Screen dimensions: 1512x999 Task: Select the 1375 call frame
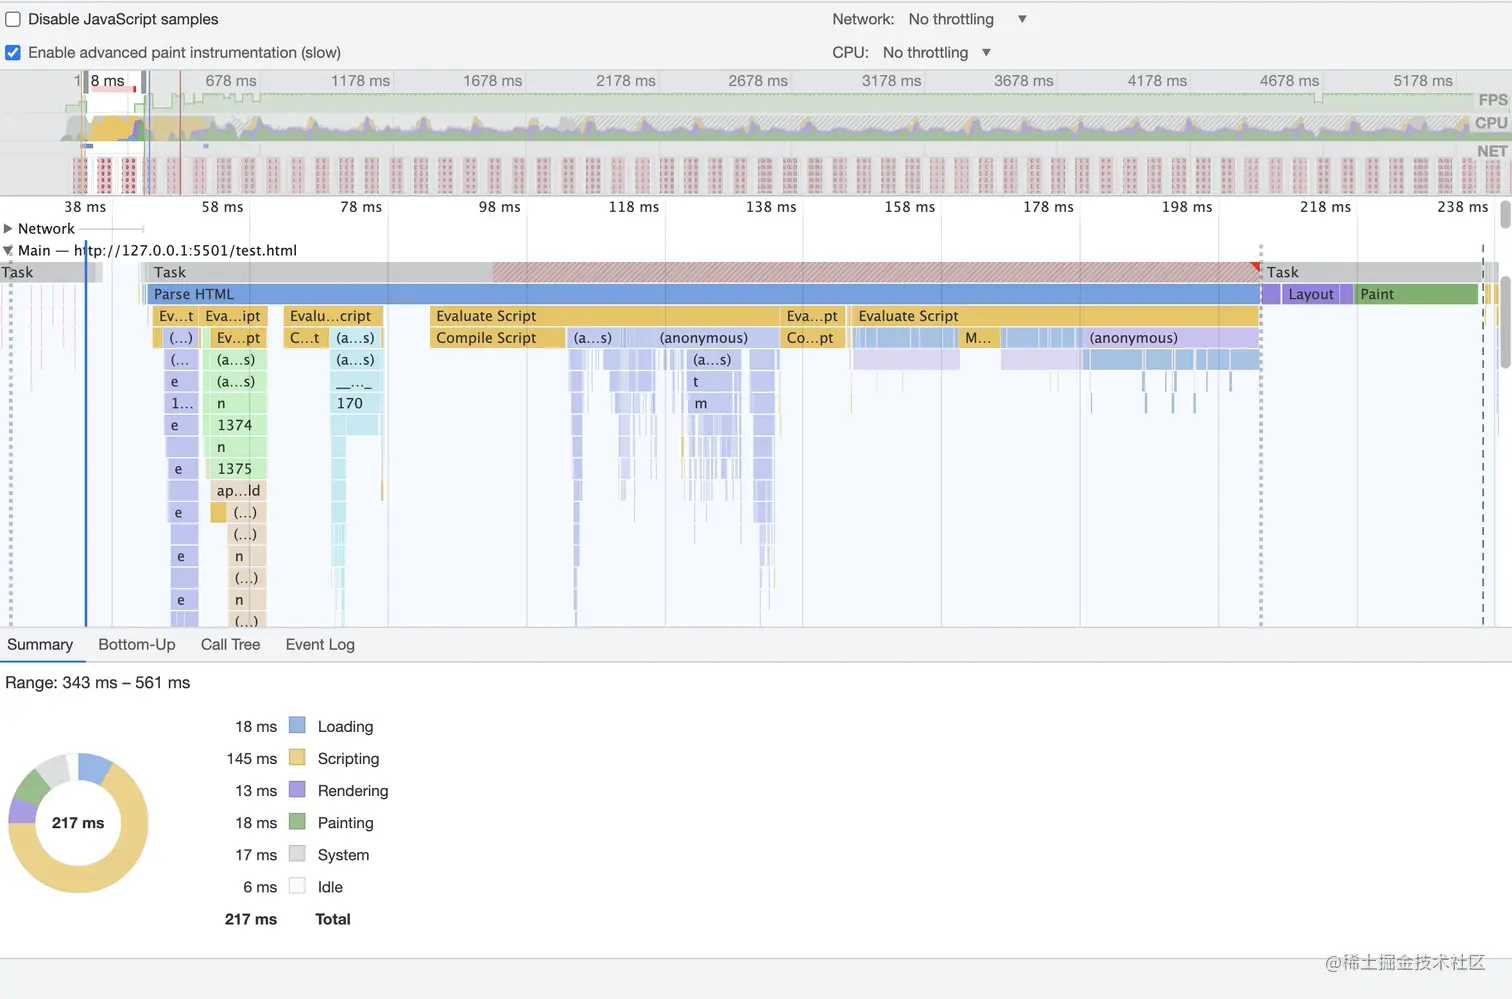[238, 469]
